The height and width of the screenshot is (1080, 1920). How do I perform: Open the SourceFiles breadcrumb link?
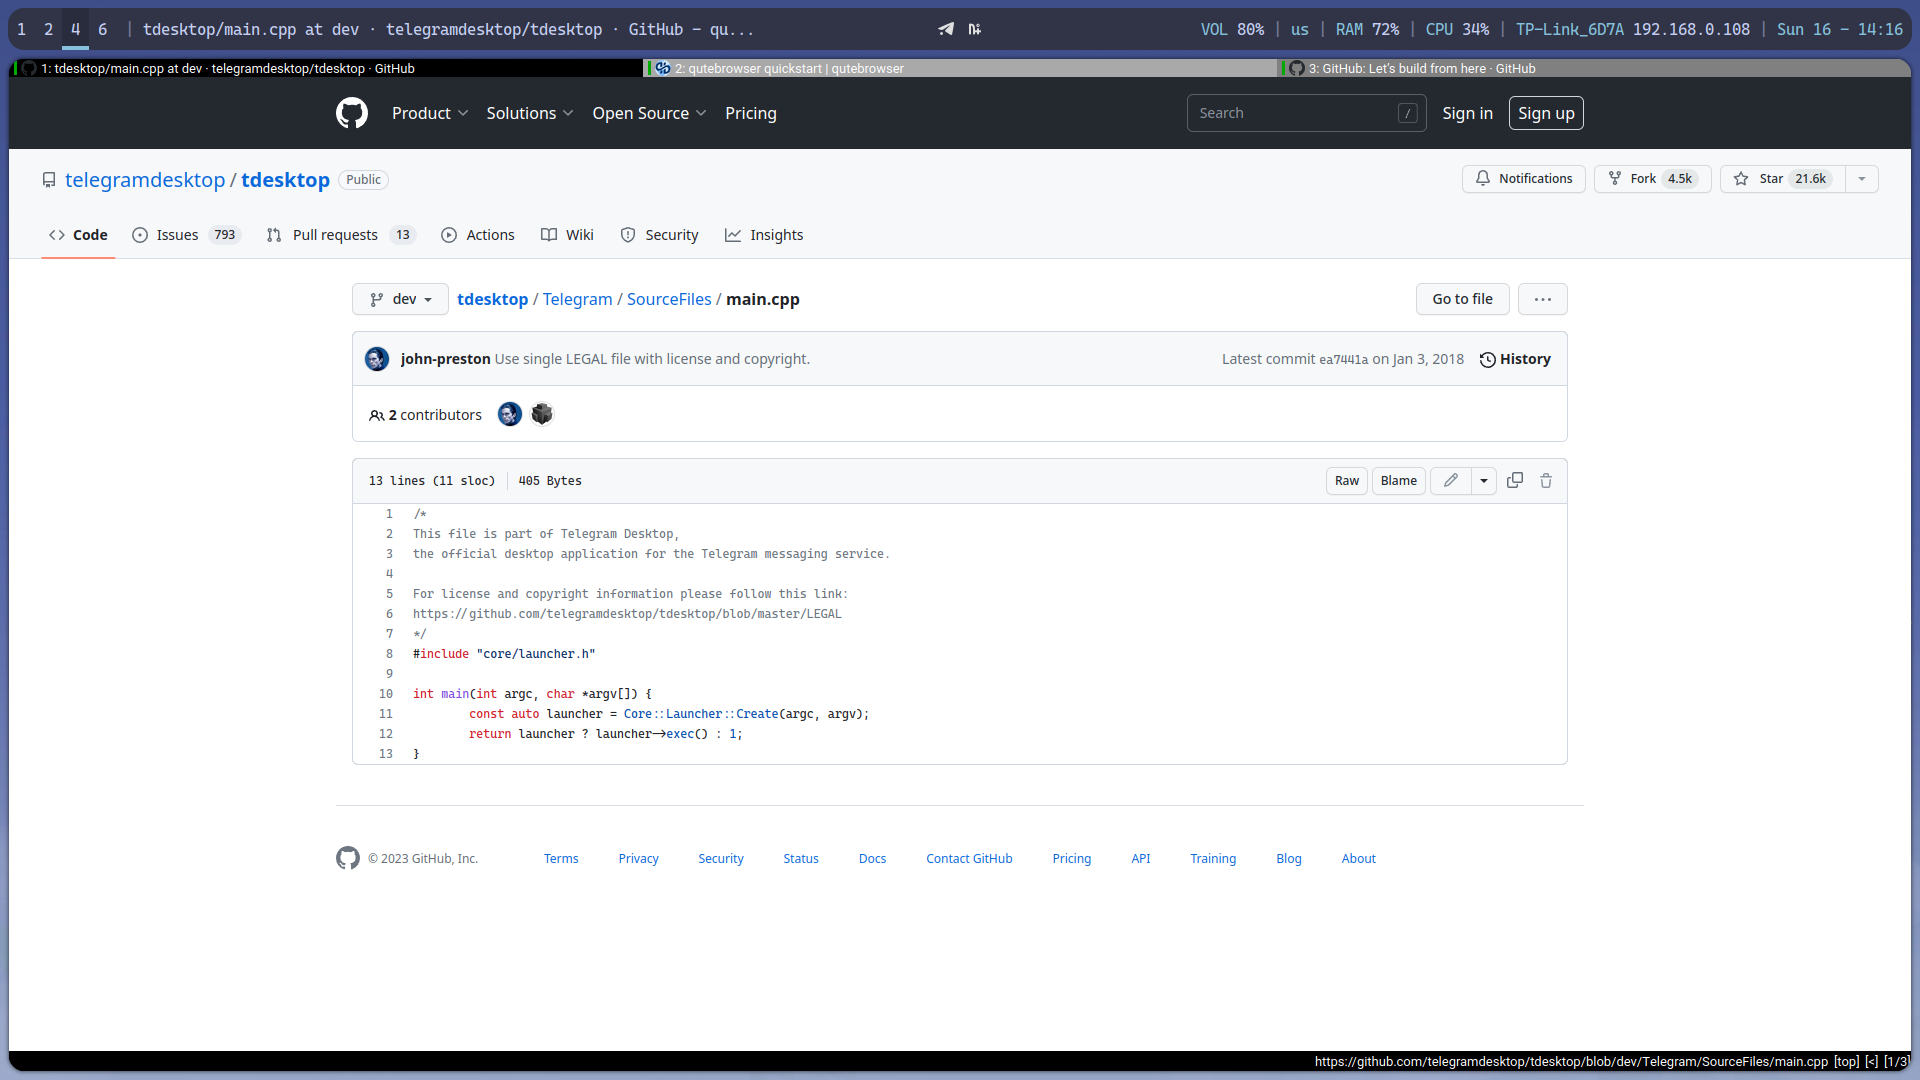668,299
